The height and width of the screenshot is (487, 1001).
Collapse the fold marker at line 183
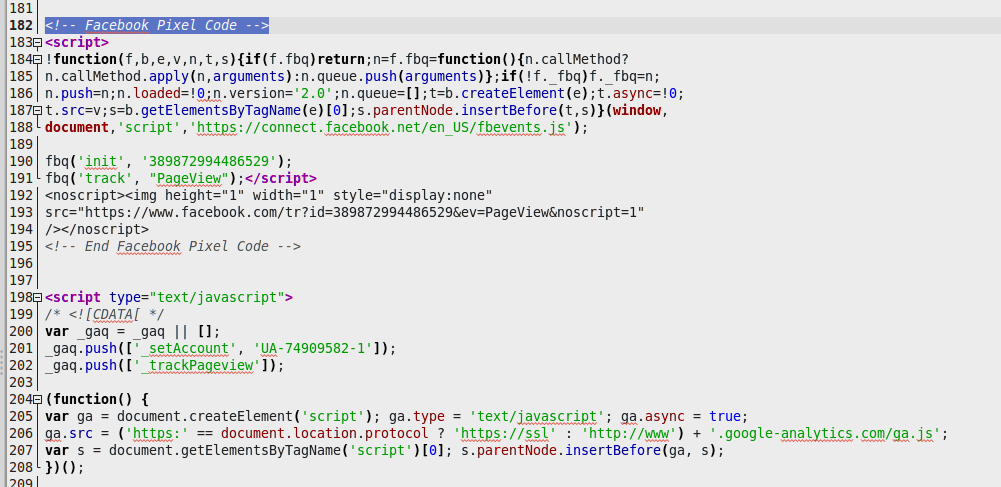tap(38, 43)
